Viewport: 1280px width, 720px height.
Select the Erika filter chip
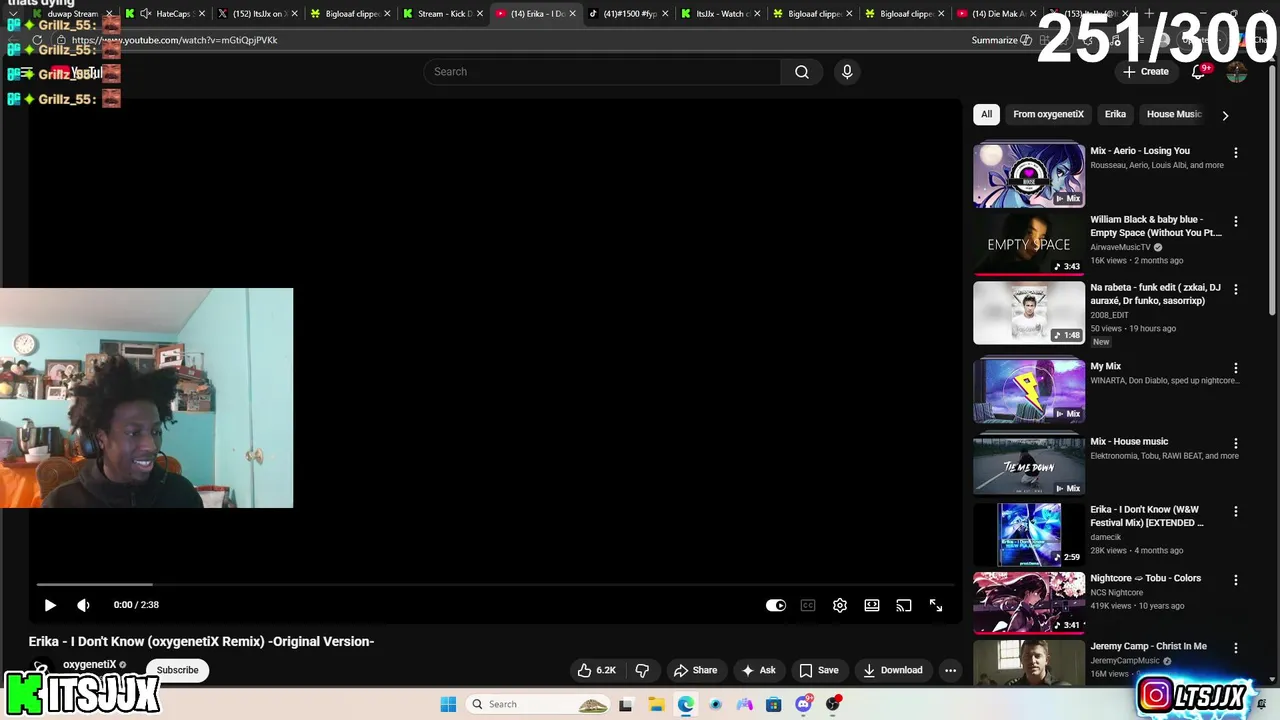click(x=1115, y=114)
